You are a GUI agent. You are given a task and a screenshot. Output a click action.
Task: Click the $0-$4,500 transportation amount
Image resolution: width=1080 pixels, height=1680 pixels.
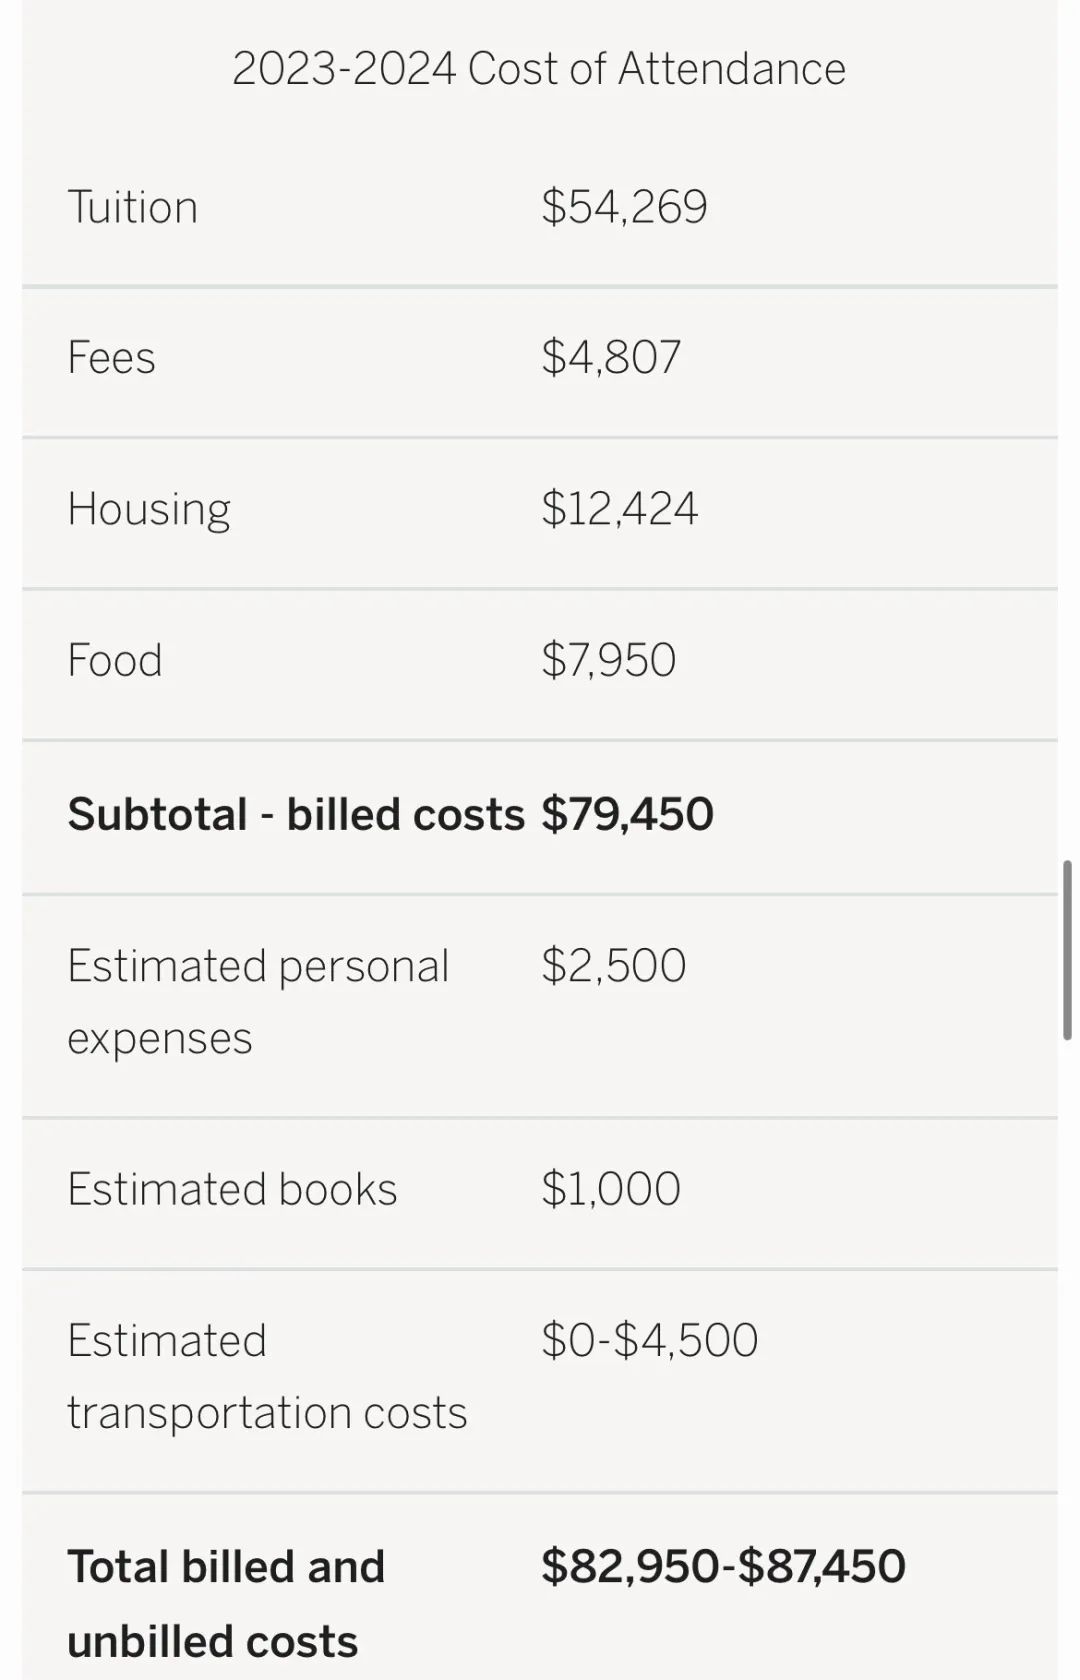click(x=650, y=1340)
